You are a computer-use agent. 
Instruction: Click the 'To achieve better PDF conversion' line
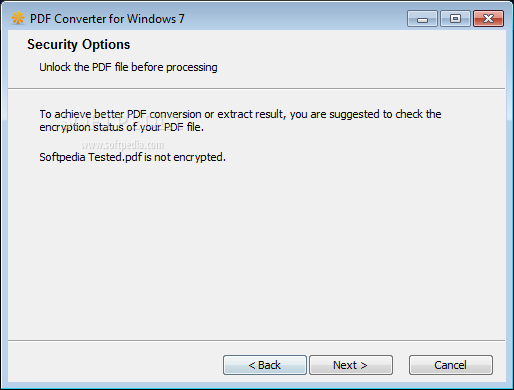point(240,114)
